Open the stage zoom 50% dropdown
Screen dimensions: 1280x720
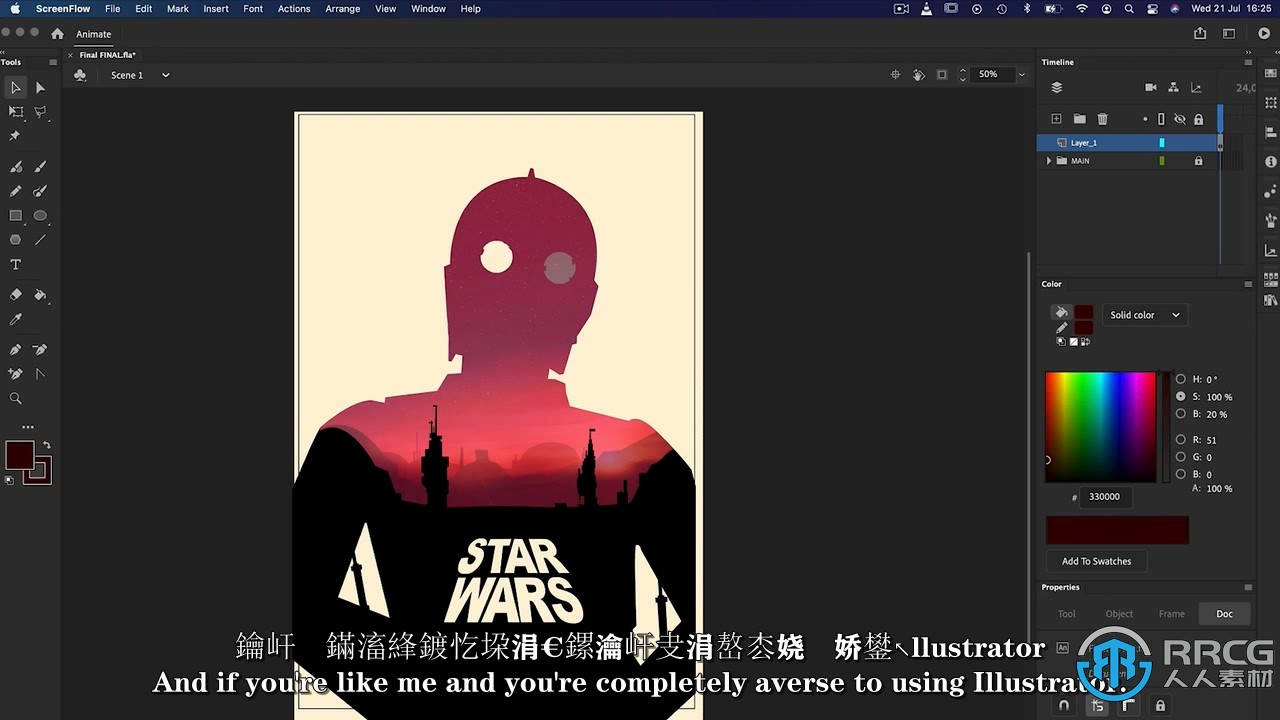(x=1021, y=75)
